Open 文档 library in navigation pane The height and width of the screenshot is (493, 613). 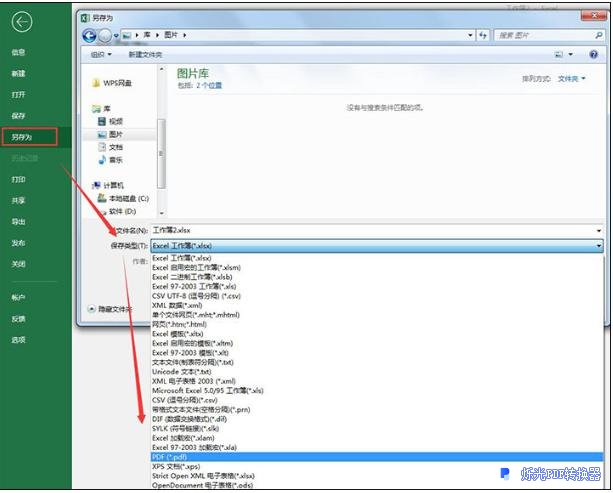point(110,147)
